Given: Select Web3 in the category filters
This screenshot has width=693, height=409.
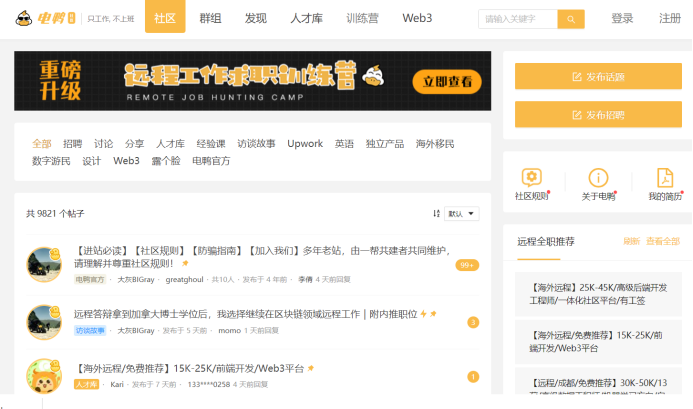Looking at the screenshot, I should tap(126, 161).
